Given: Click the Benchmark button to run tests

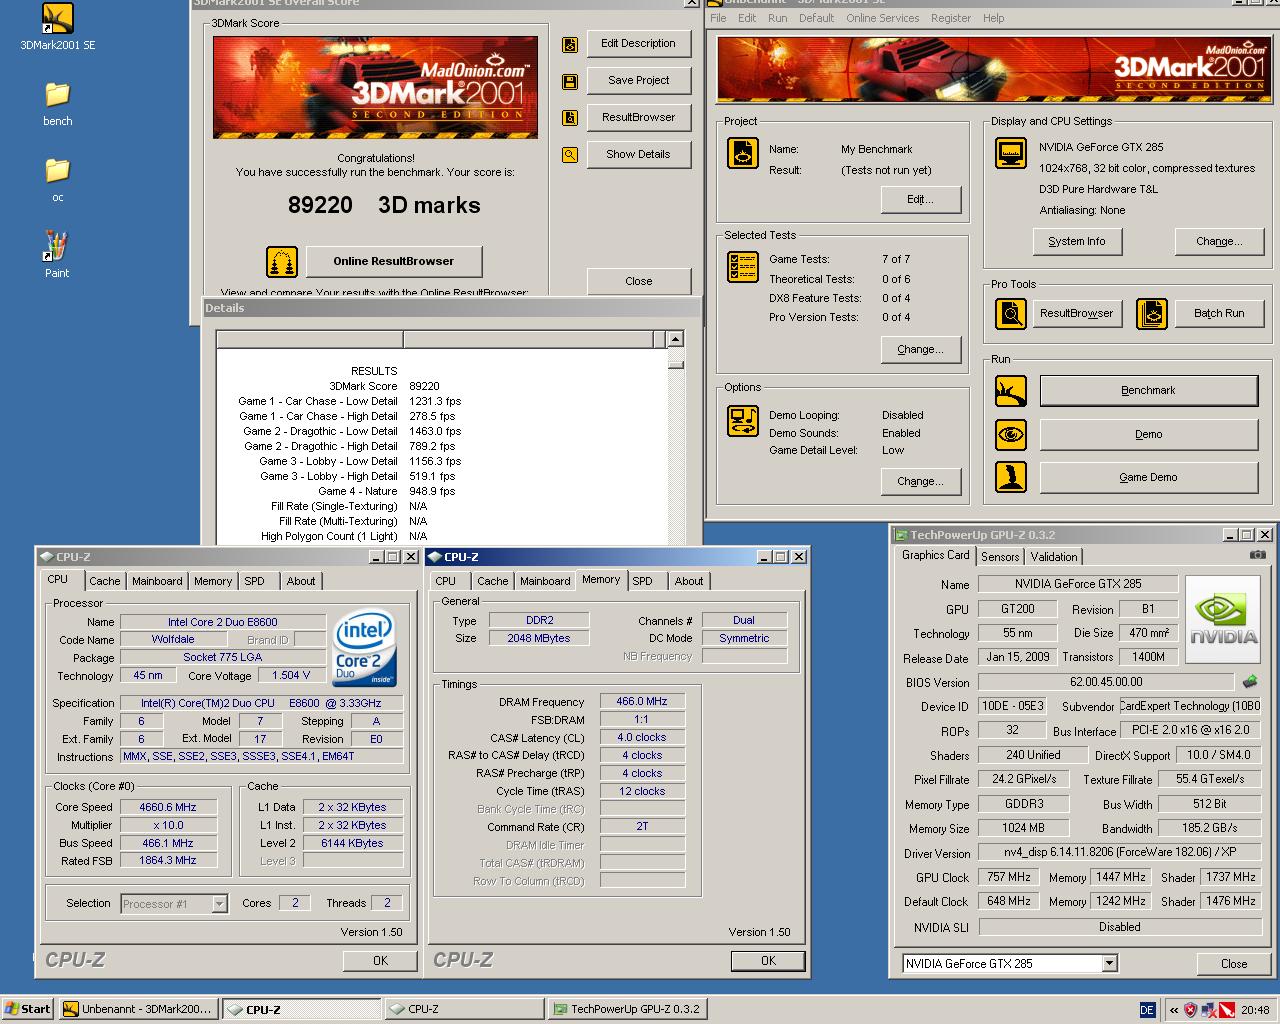Looking at the screenshot, I should coord(1148,391).
